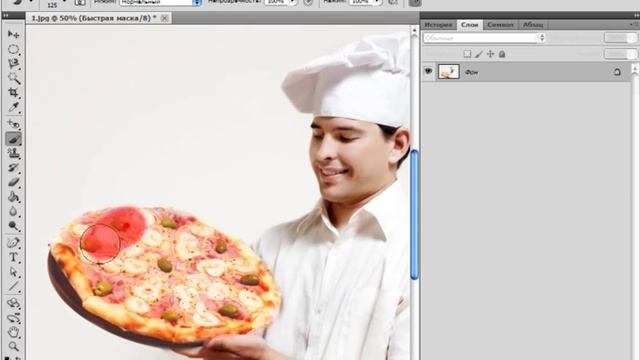The height and width of the screenshot is (360, 640).
Task: Click the lock icon on the Фон layer
Action: click(617, 72)
